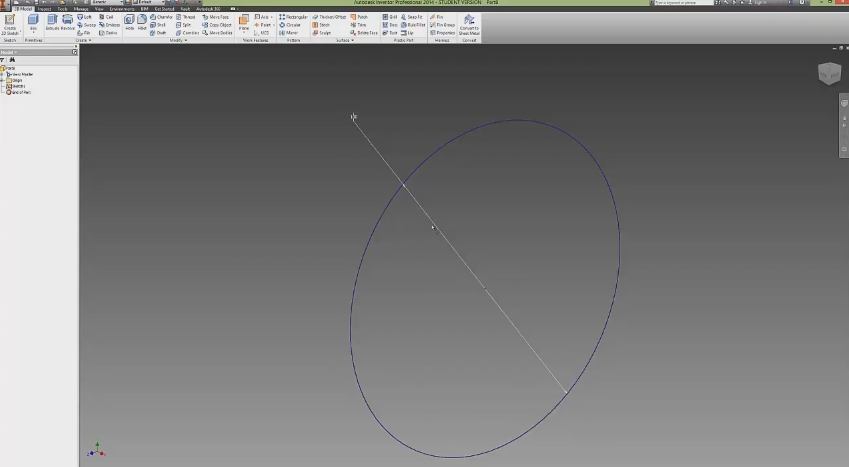Click the ViewCube in the viewport
The width and height of the screenshot is (849, 467).
[830, 73]
